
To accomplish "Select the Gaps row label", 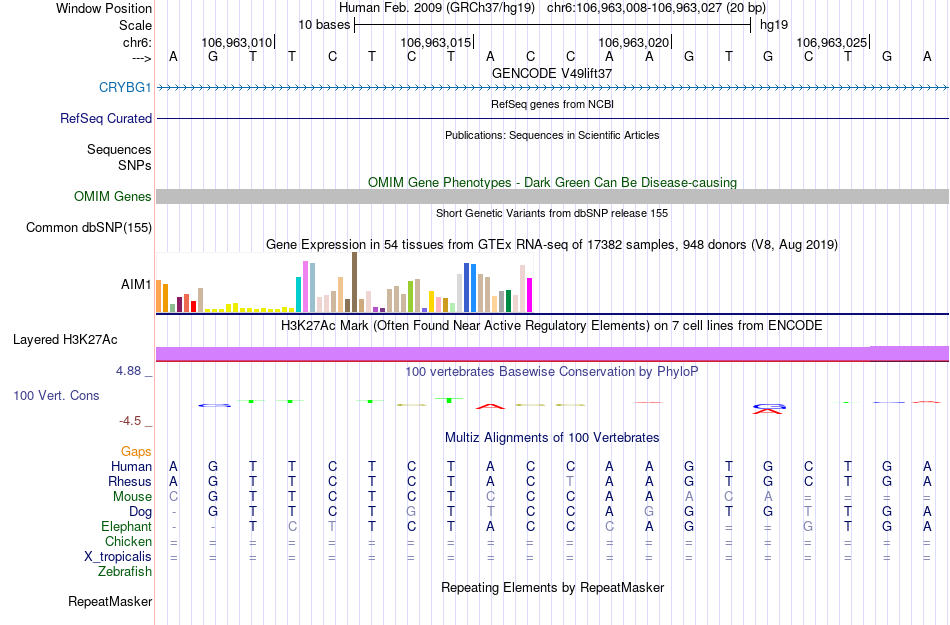I will coord(136,452).
